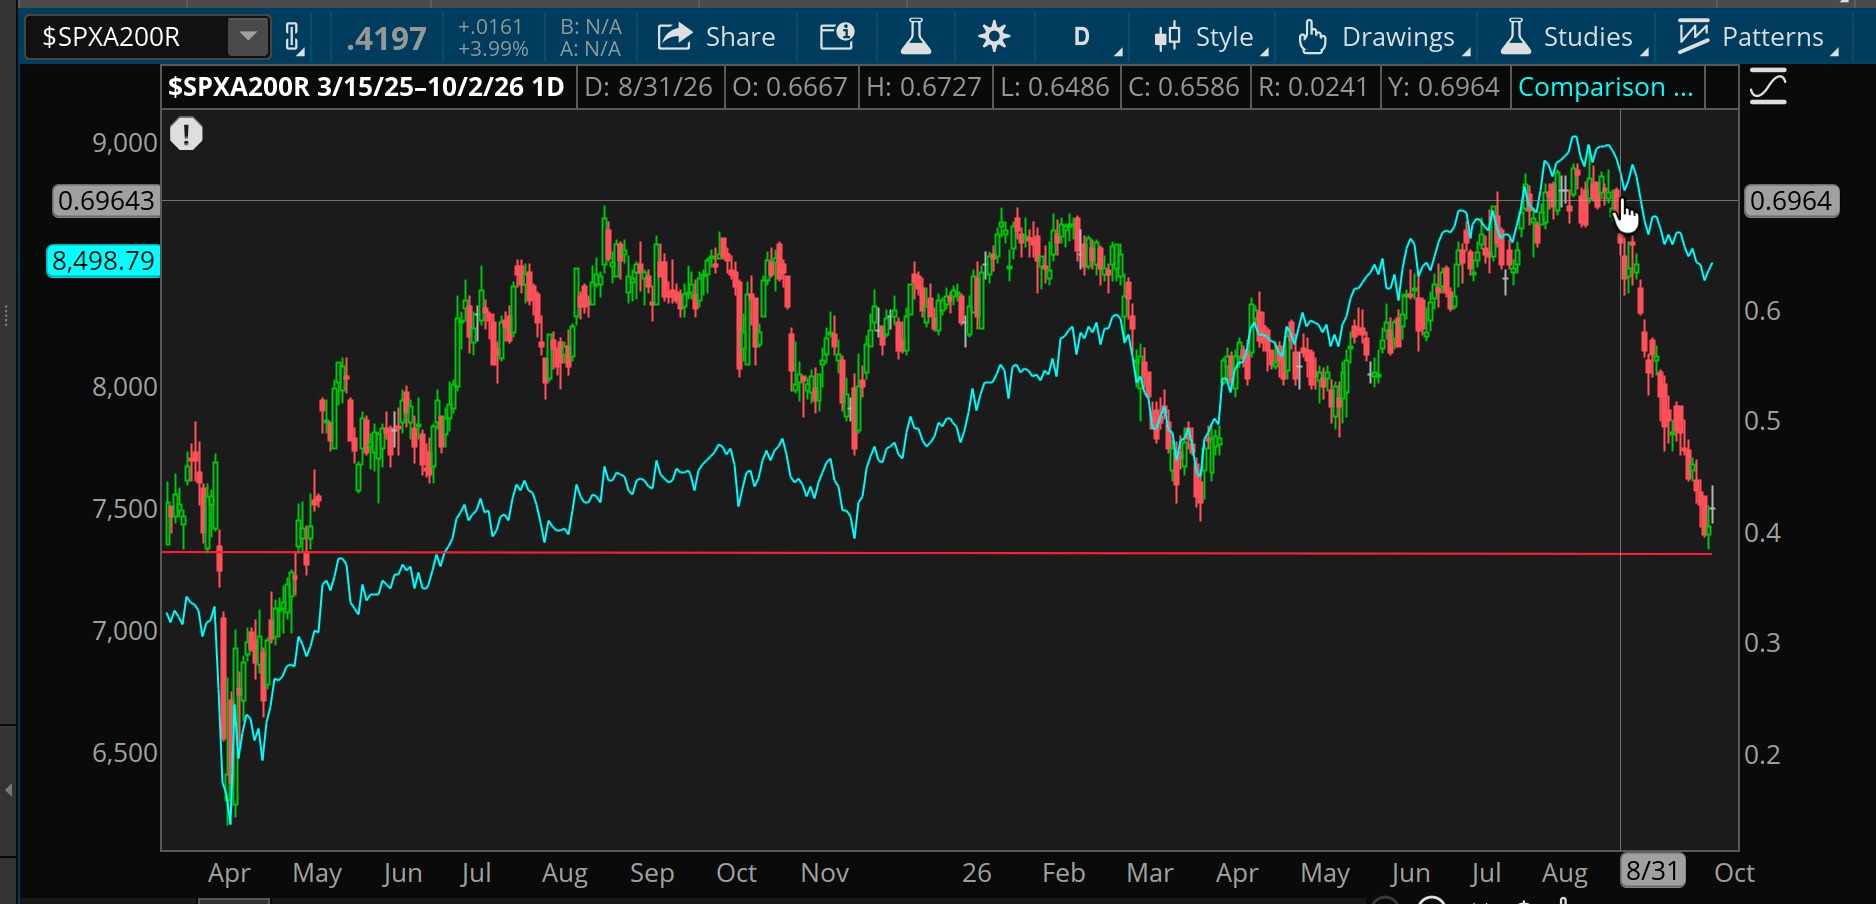Open the Style menu

tap(1210, 37)
